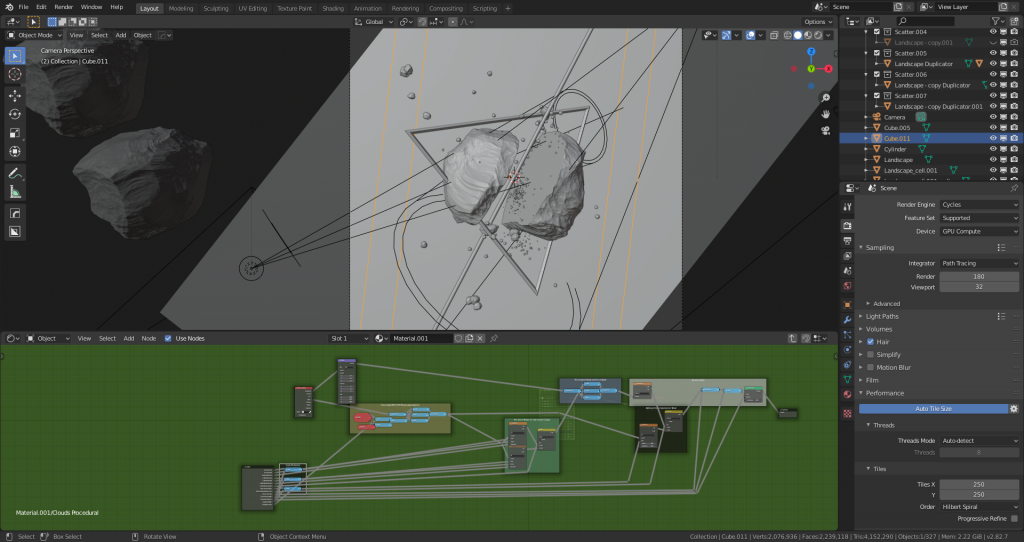Screen dimensions: 1024x542
Task: Switch to the Sculpting workspace tab
Action: tap(215, 8)
